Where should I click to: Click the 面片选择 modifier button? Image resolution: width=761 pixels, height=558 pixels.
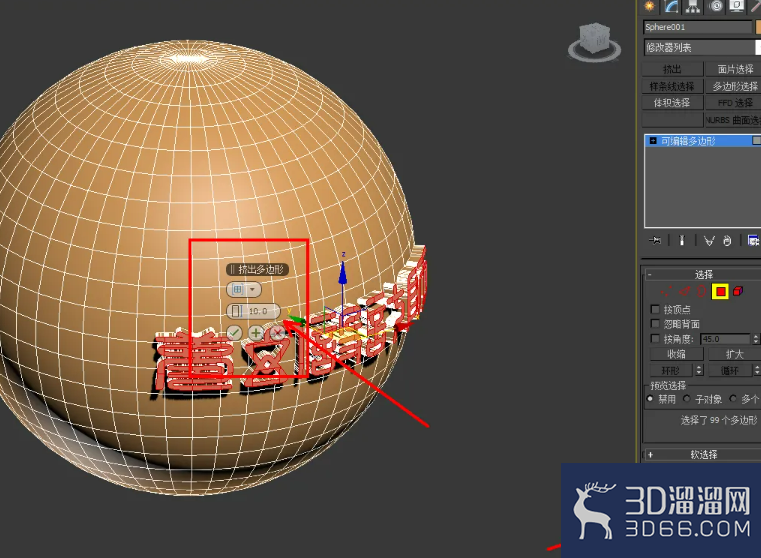[733, 69]
